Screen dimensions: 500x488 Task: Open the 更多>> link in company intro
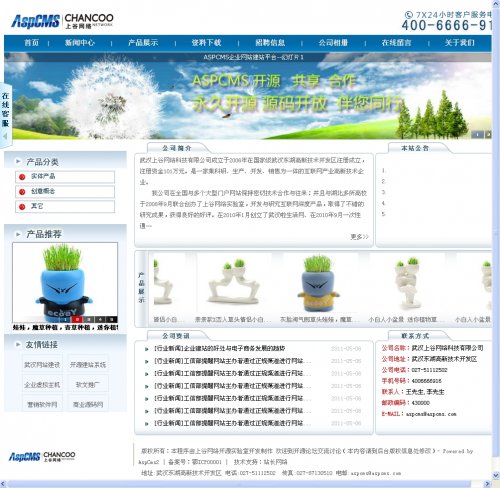tap(359, 236)
